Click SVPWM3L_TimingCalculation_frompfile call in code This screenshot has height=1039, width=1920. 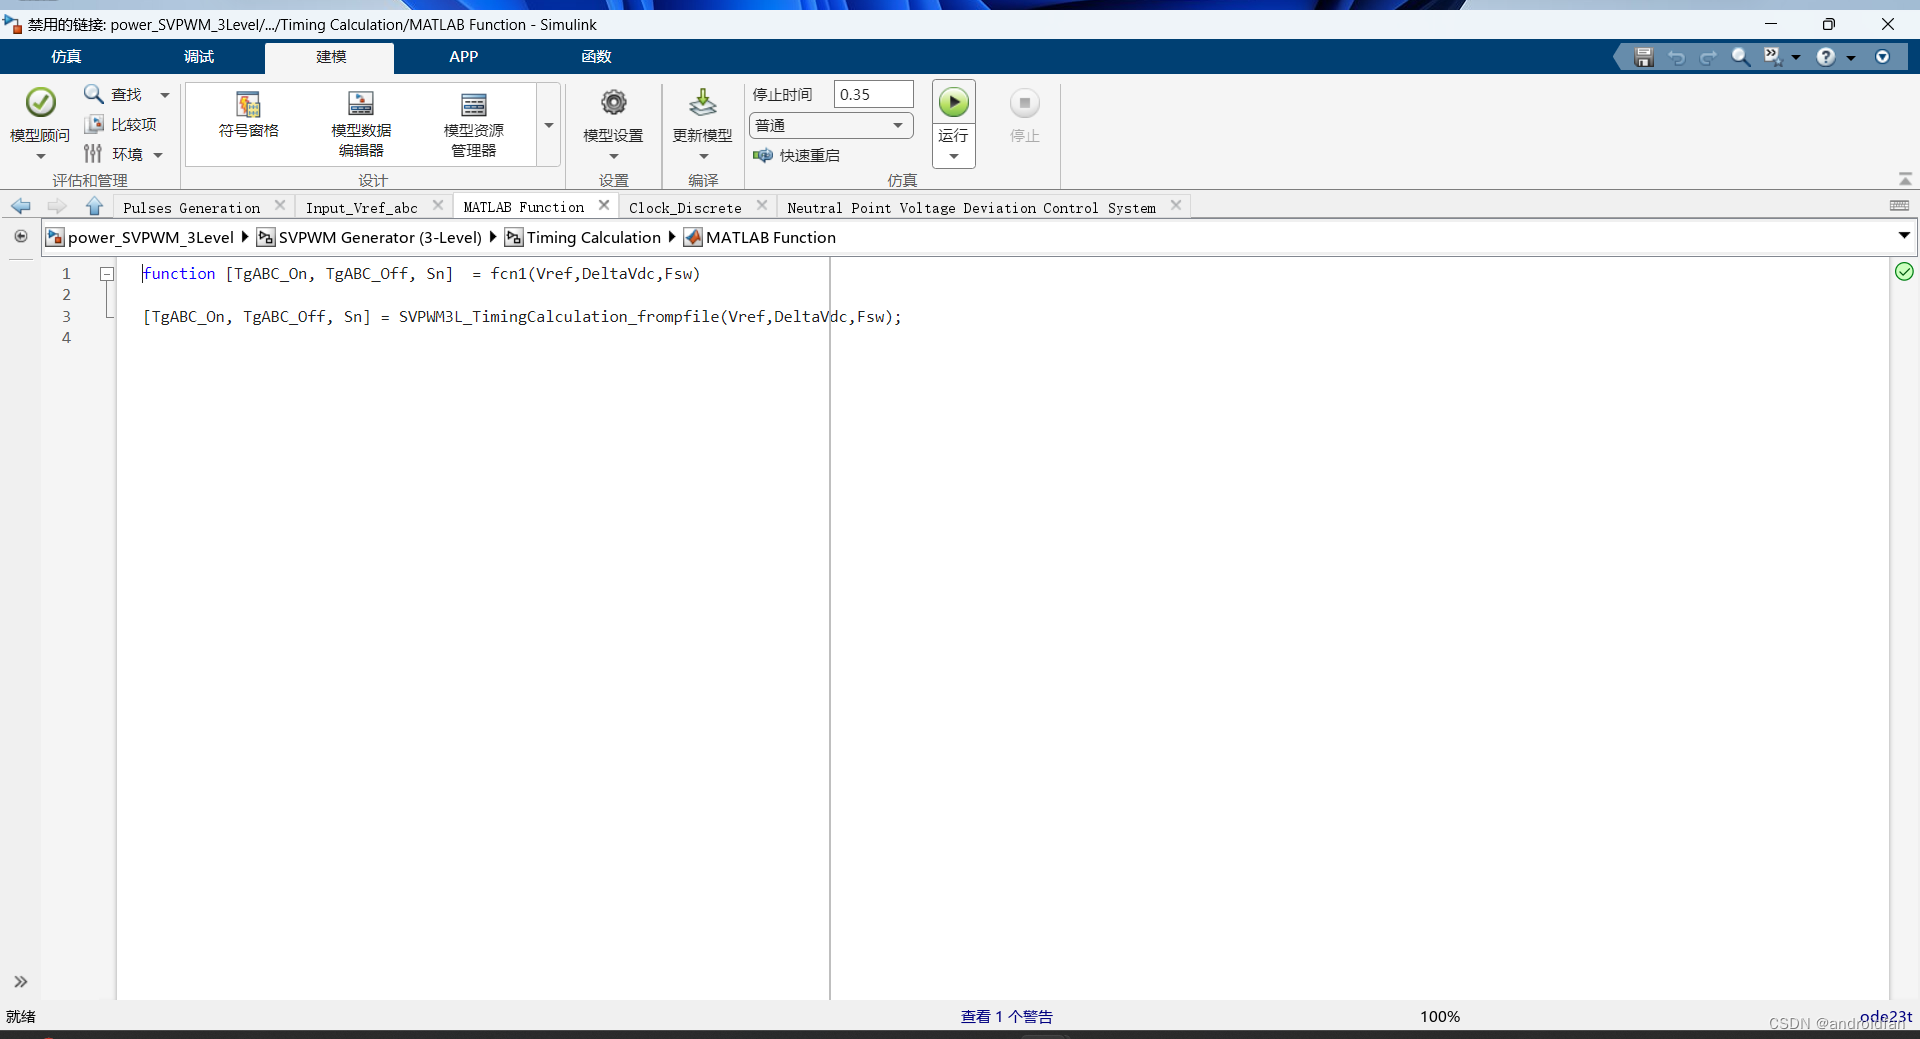pyautogui.click(x=559, y=316)
